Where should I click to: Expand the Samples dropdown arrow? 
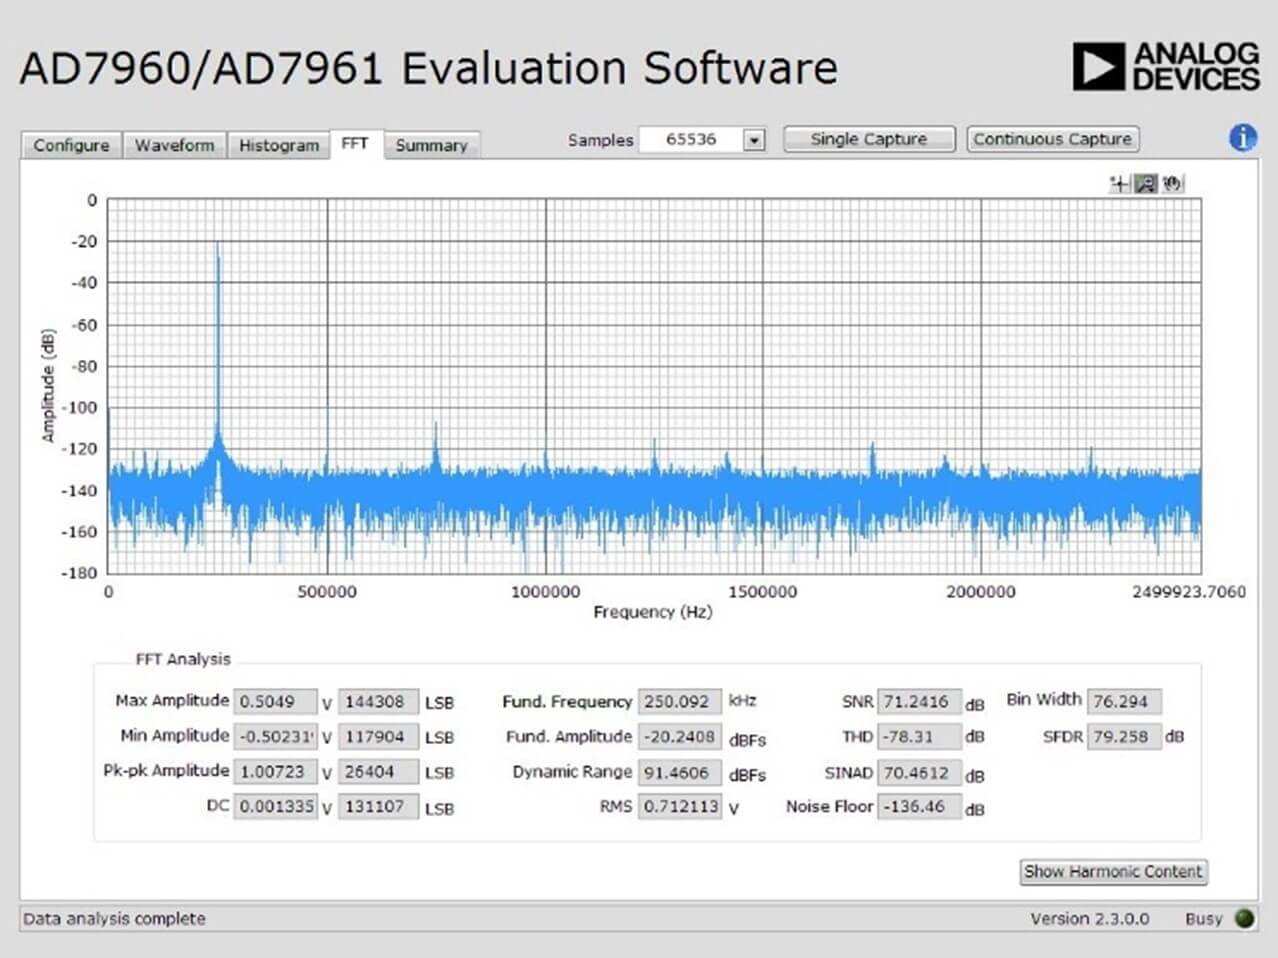coord(755,140)
